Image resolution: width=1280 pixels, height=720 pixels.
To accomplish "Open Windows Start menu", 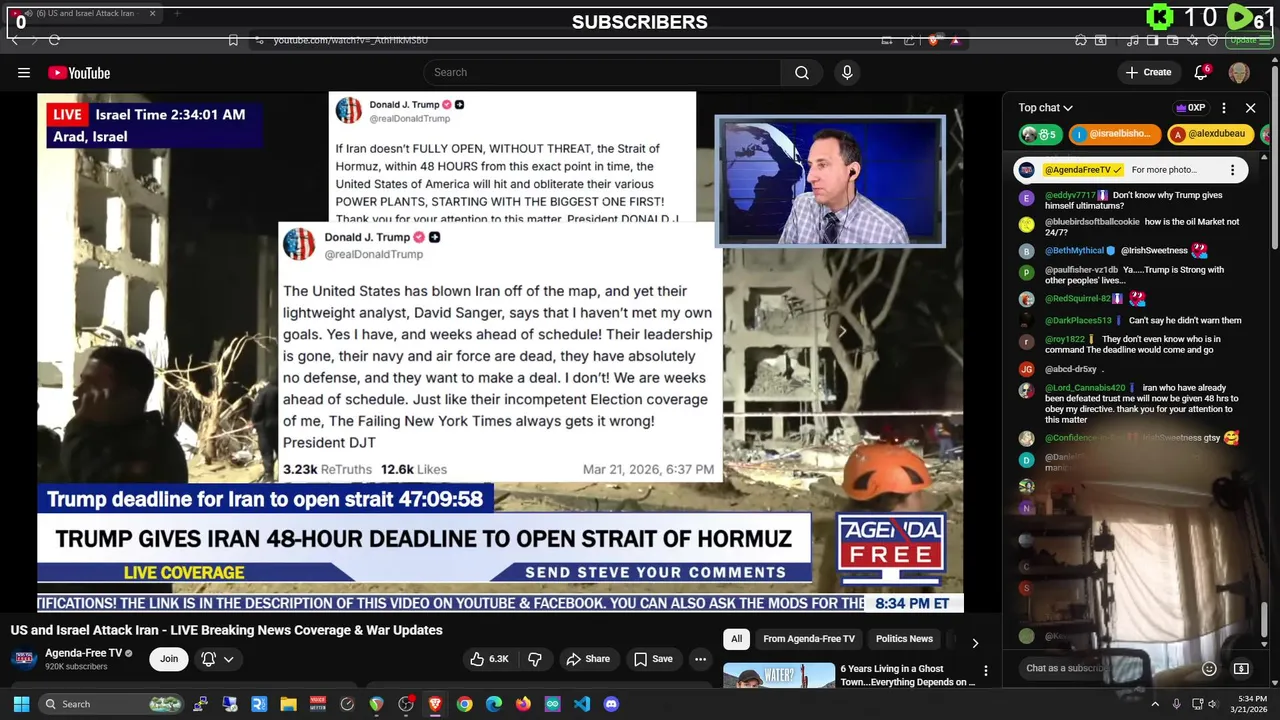I will tap(21, 704).
